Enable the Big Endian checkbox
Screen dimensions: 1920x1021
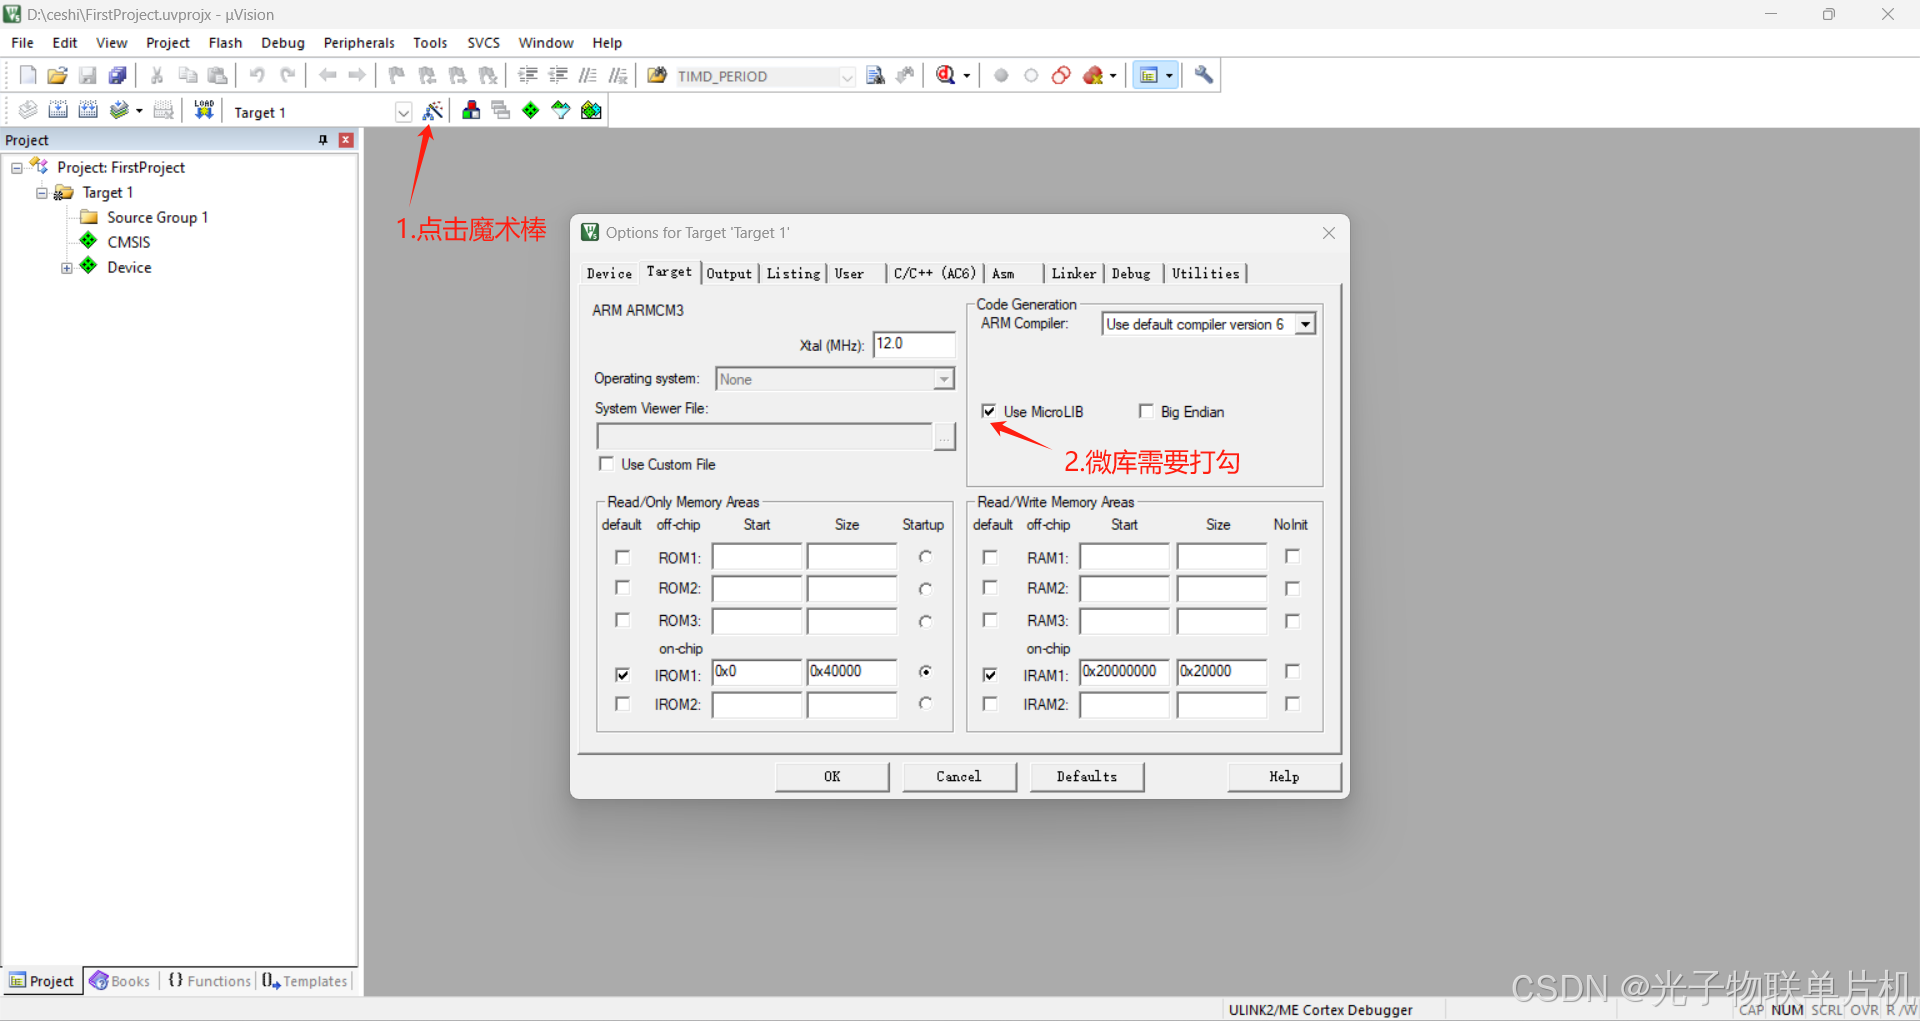click(x=1146, y=411)
